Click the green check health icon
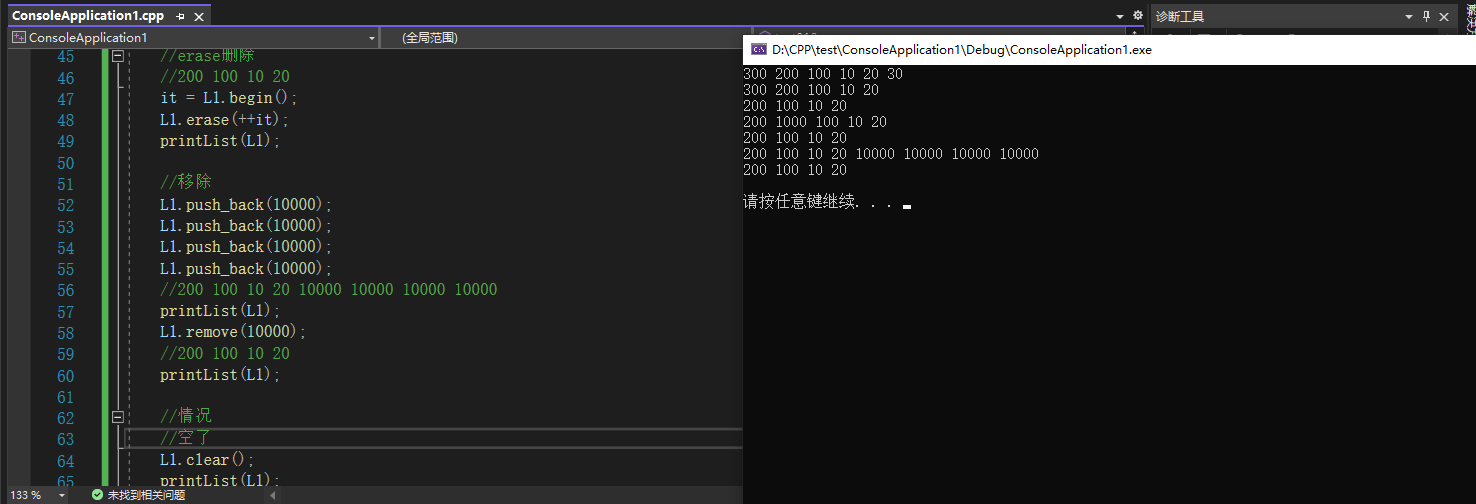Viewport: 1476px width, 504px height. click(97, 495)
